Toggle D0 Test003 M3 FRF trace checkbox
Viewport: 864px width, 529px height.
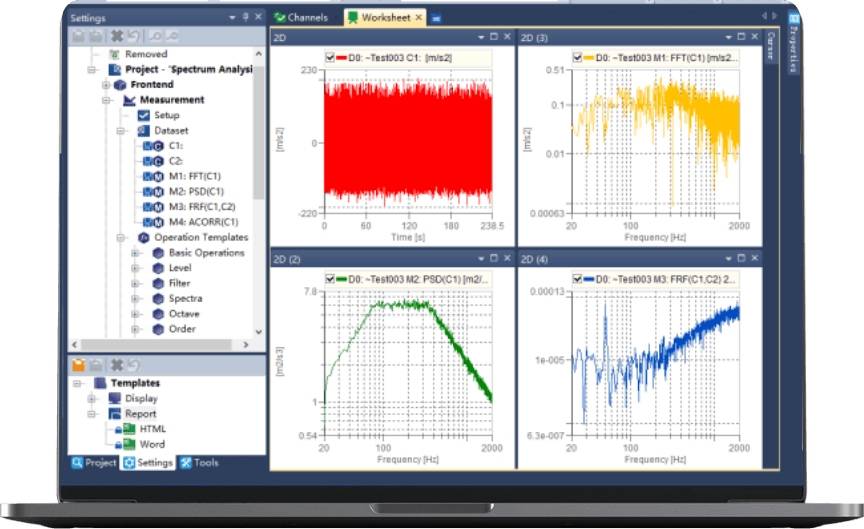point(577,279)
